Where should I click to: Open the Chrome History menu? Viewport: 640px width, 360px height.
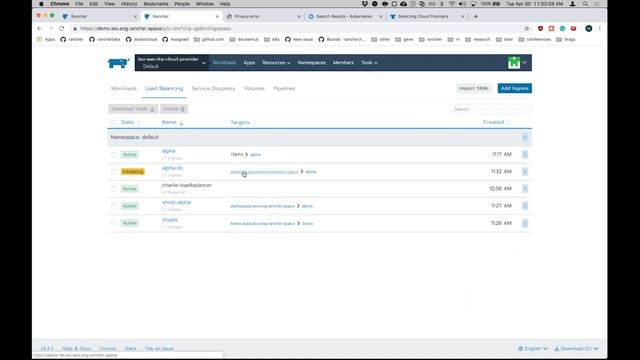(129, 4)
